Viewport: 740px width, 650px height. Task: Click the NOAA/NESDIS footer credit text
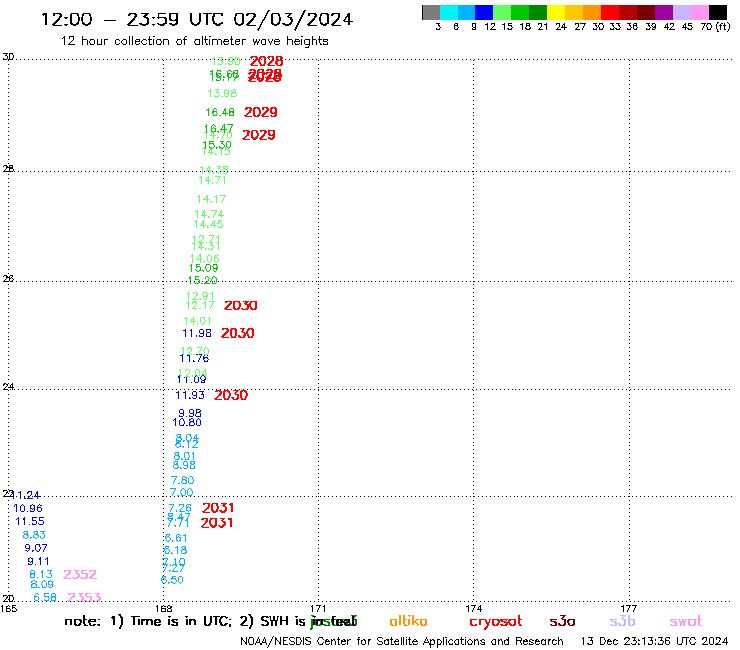pos(402,642)
